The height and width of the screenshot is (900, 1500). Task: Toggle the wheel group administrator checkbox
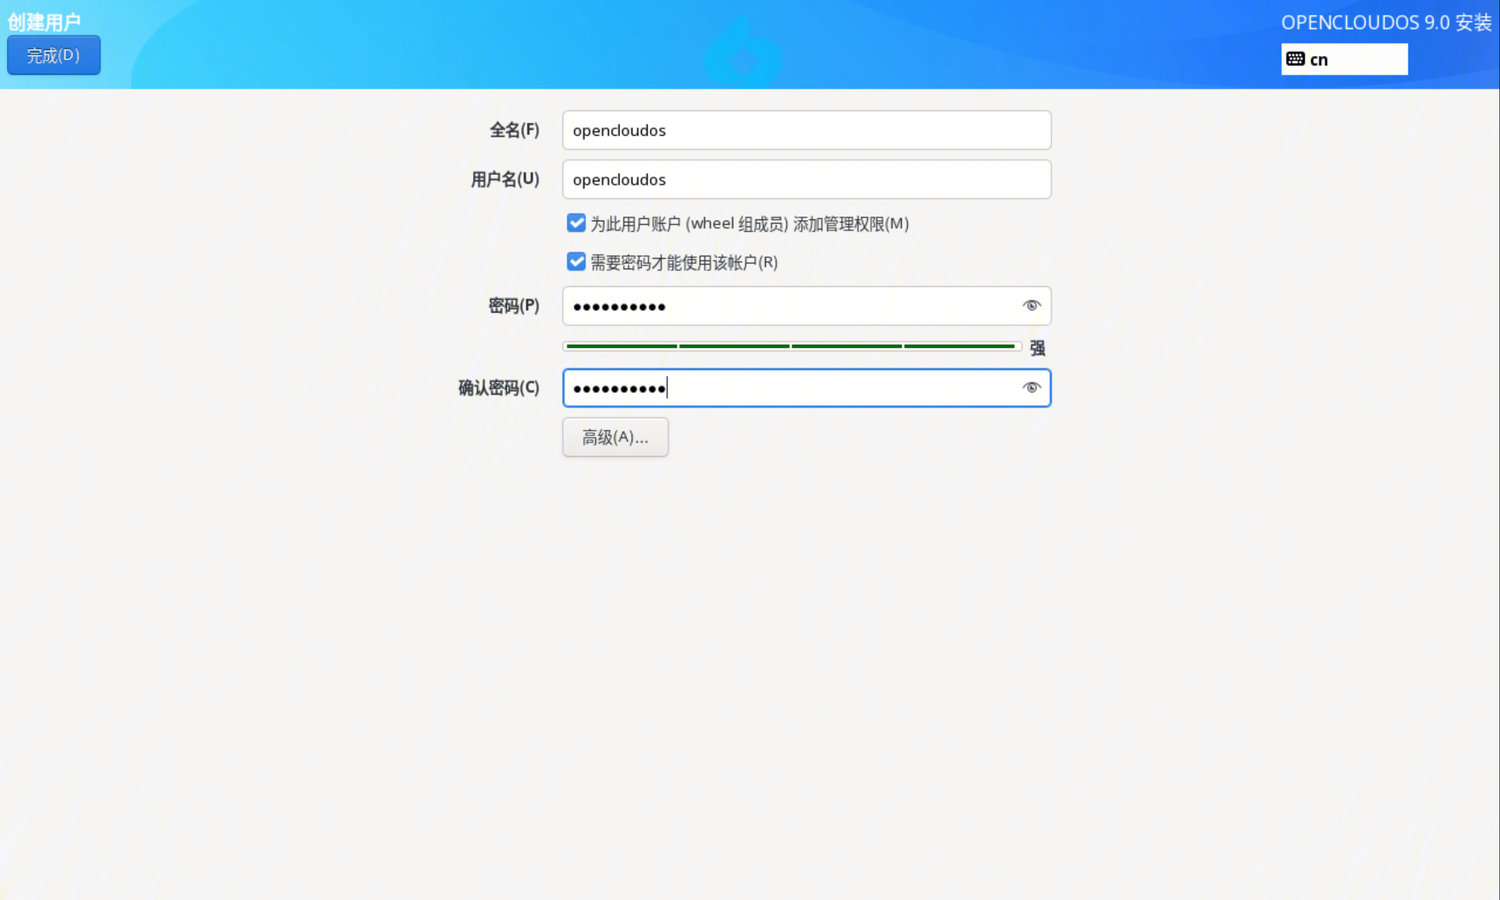(x=576, y=223)
